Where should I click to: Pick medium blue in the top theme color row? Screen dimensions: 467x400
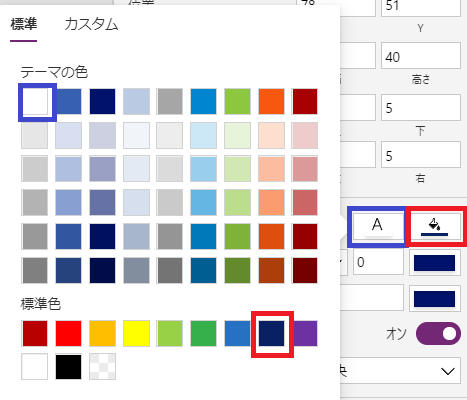(x=68, y=102)
